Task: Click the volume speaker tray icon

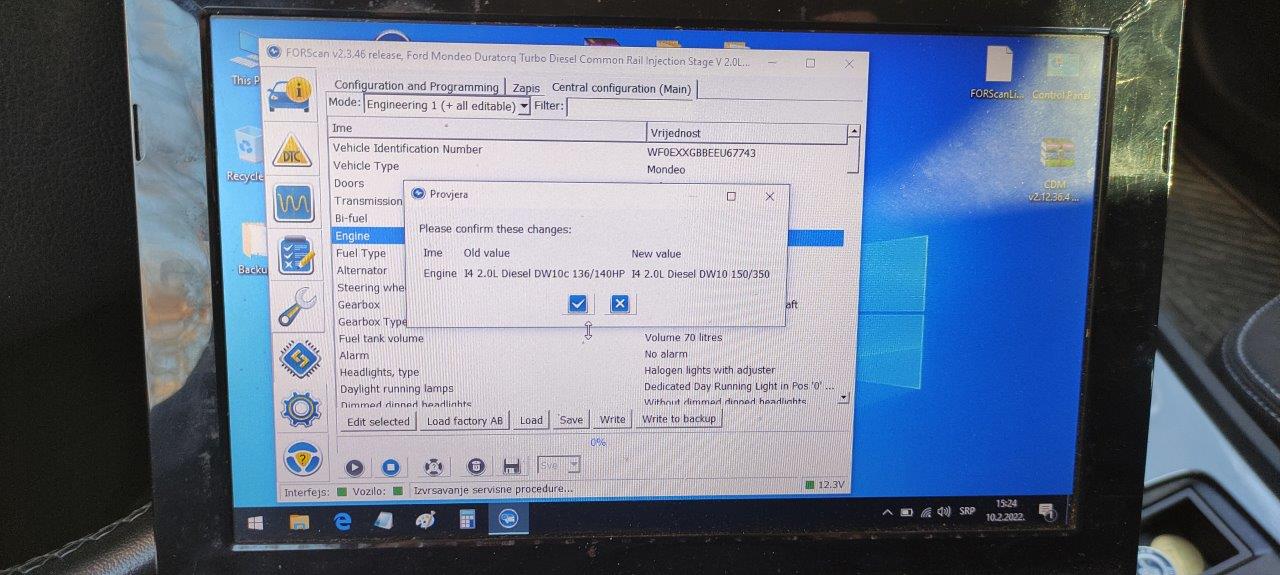Action: point(943,511)
